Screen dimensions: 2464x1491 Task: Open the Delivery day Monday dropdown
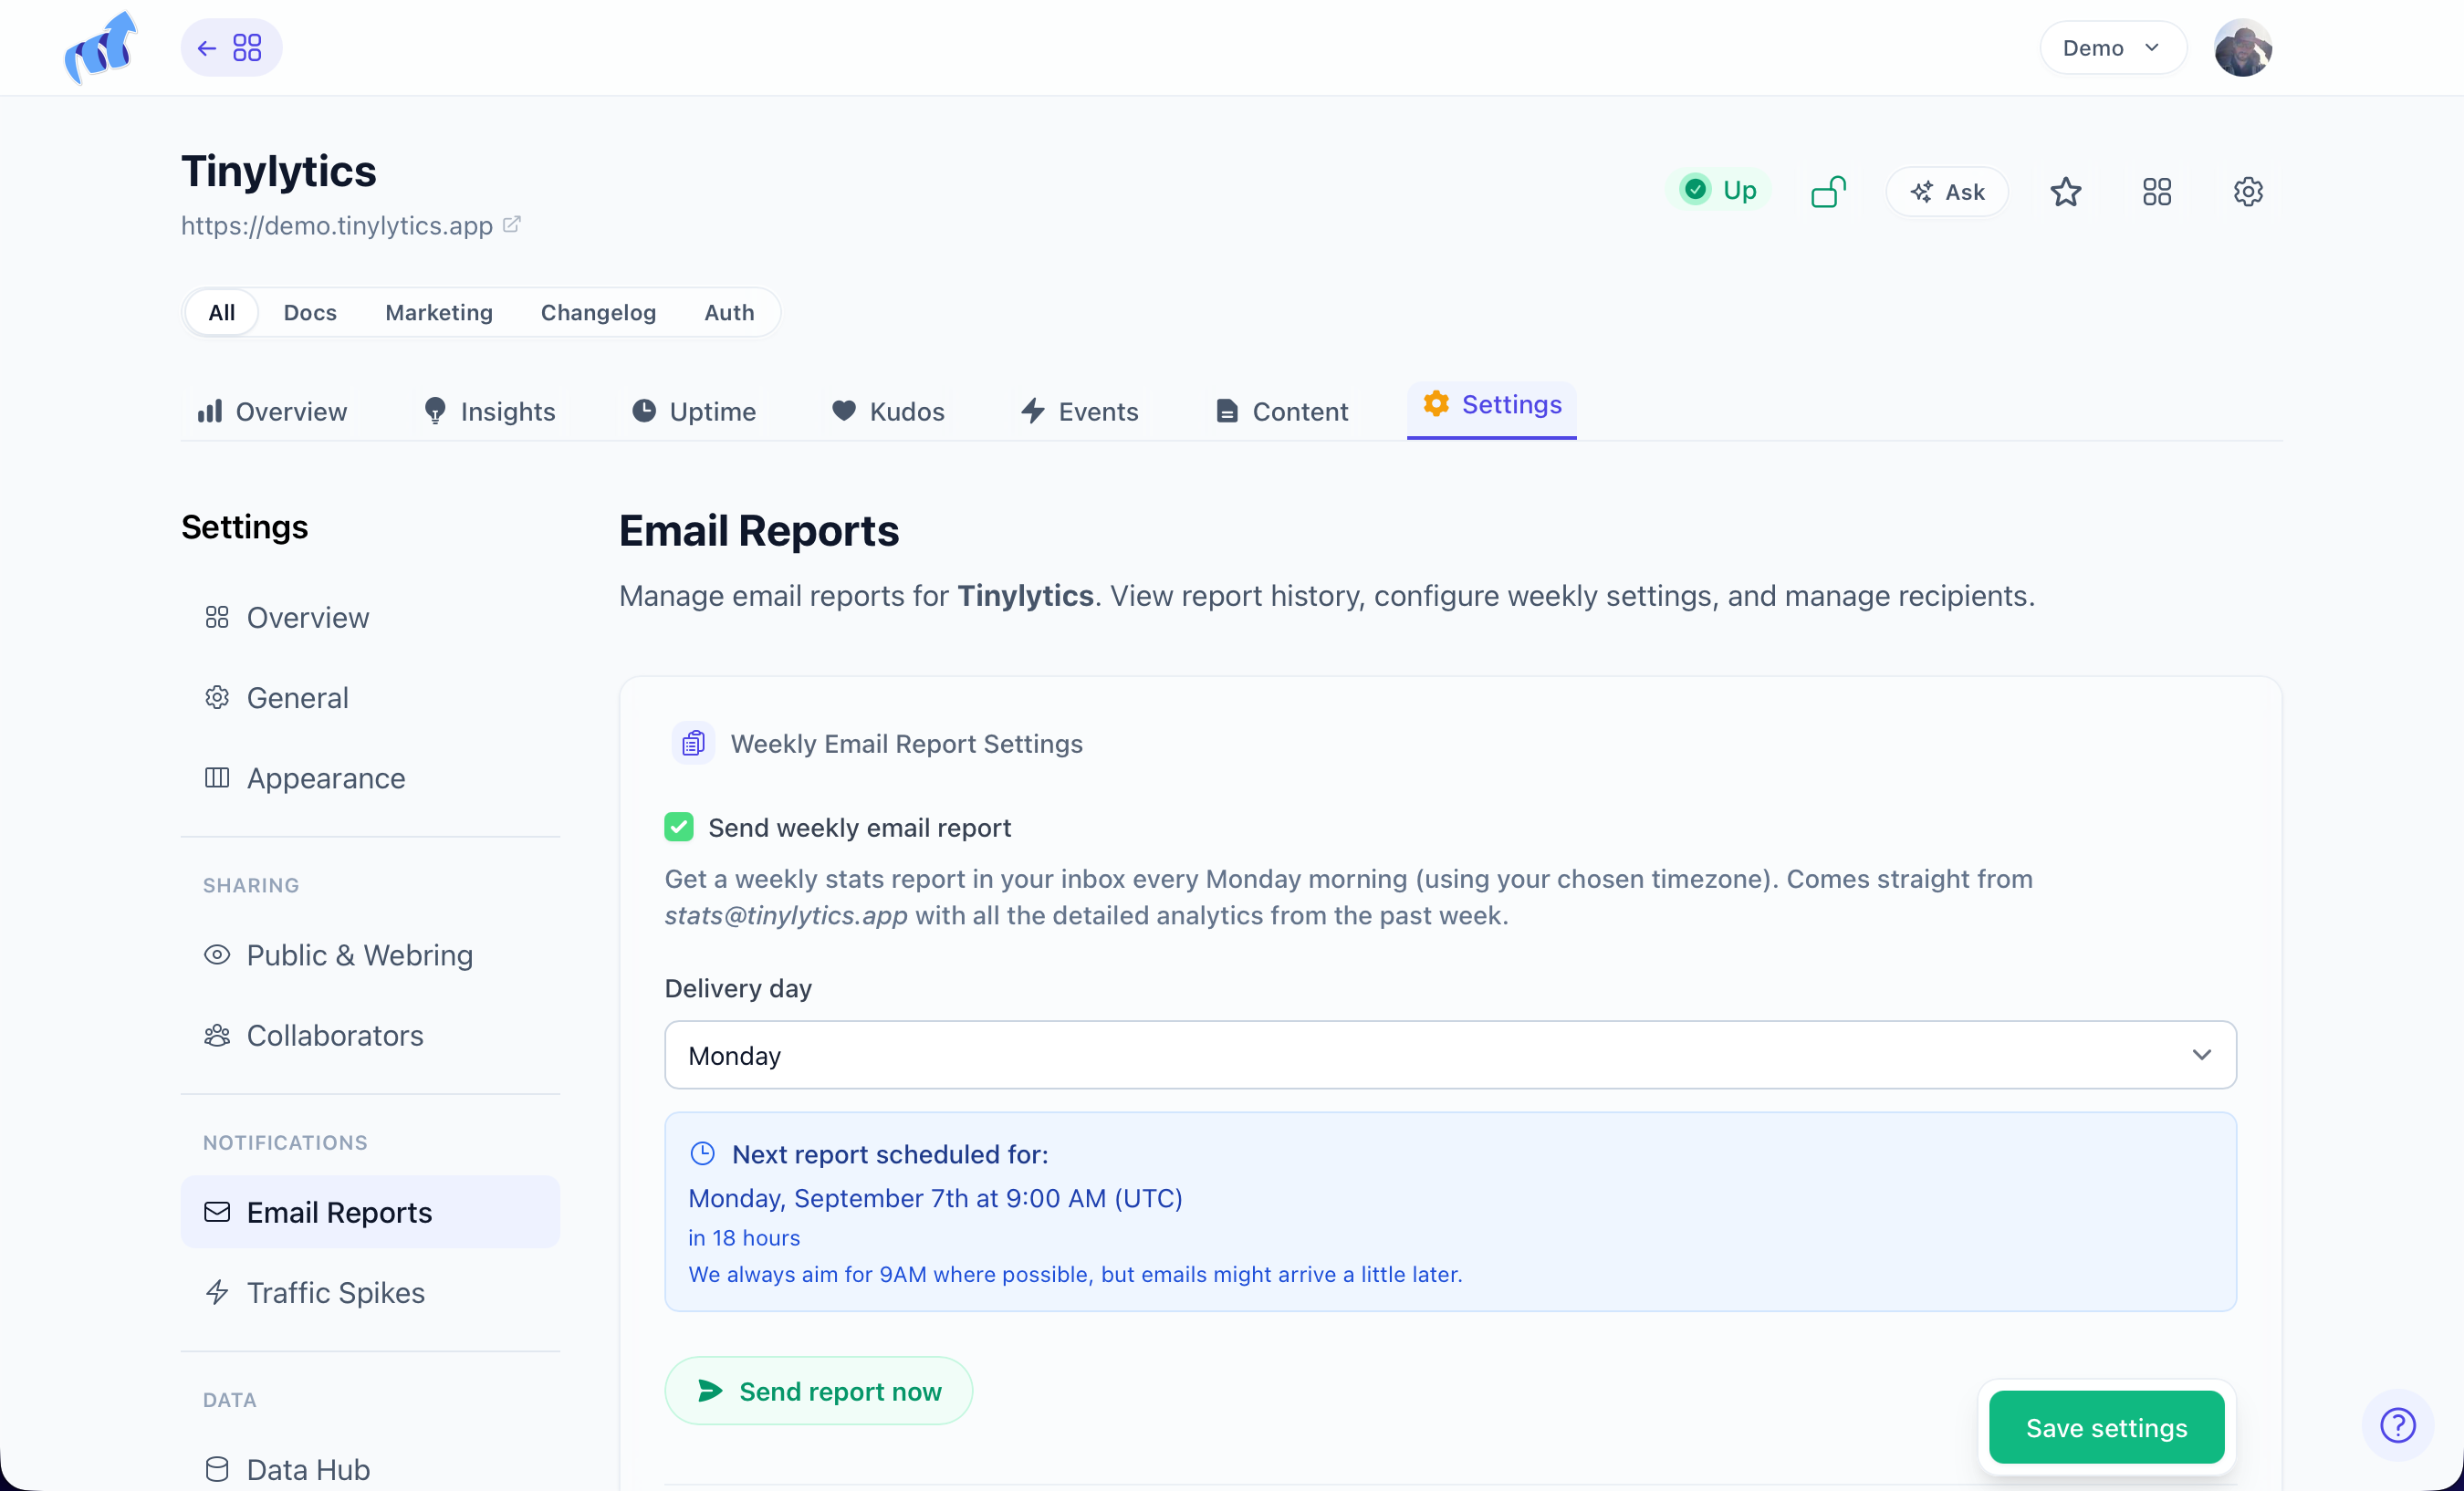click(x=1450, y=1055)
